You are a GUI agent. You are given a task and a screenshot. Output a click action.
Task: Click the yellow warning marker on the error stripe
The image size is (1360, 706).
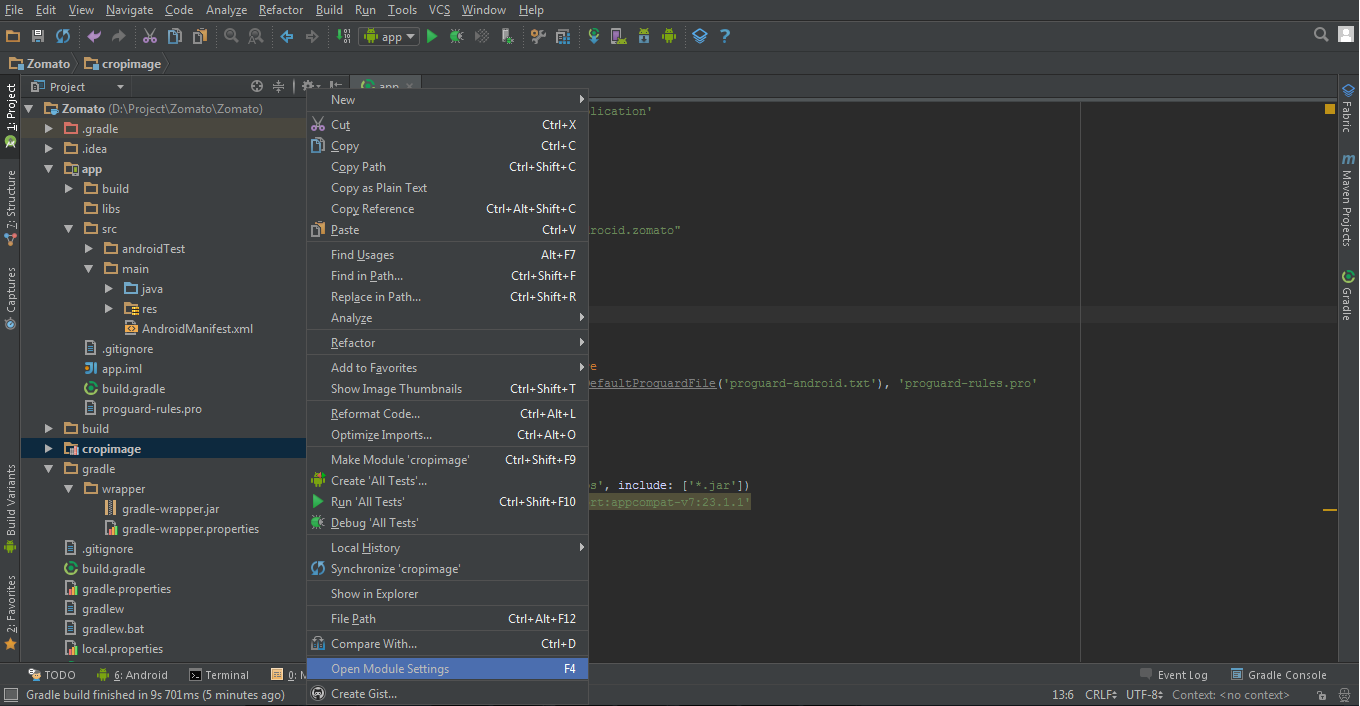pyautogui.click(x=1330, y=510)
